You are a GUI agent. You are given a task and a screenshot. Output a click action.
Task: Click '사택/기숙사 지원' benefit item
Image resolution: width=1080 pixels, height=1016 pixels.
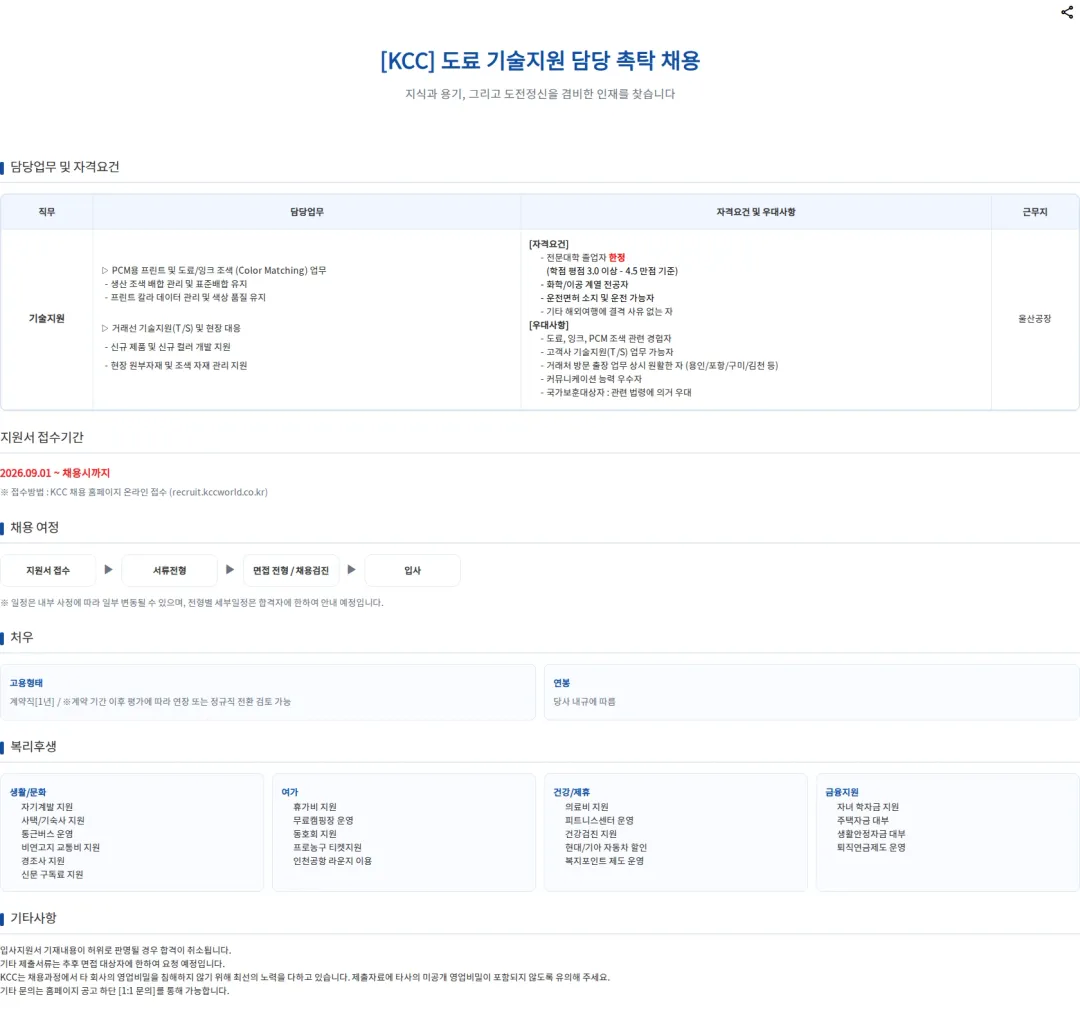[52, 820]
